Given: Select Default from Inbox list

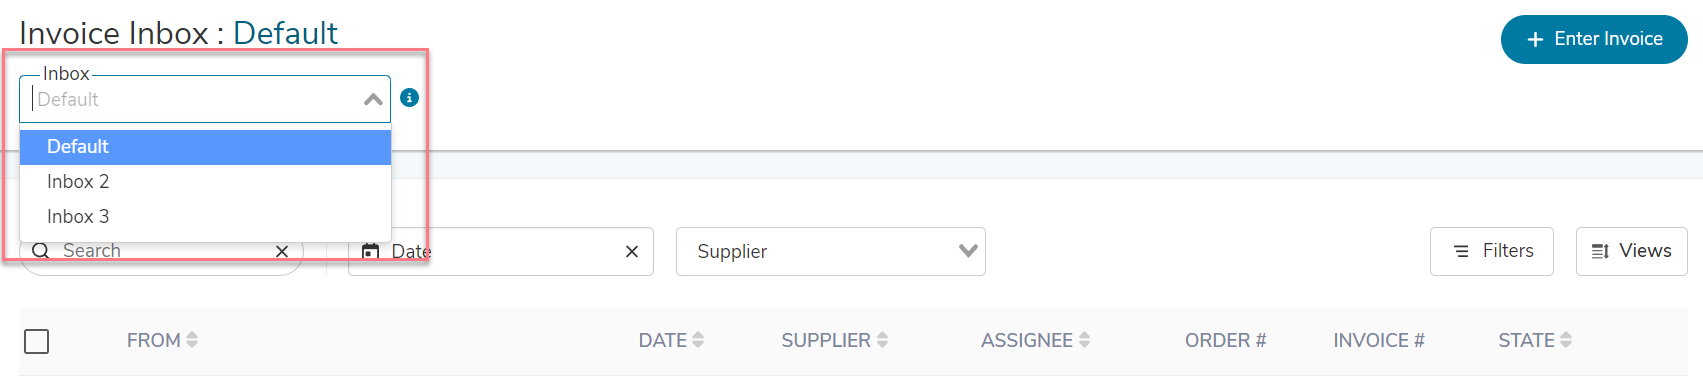Looking at the screenshot, I should (x=205, y=147).
